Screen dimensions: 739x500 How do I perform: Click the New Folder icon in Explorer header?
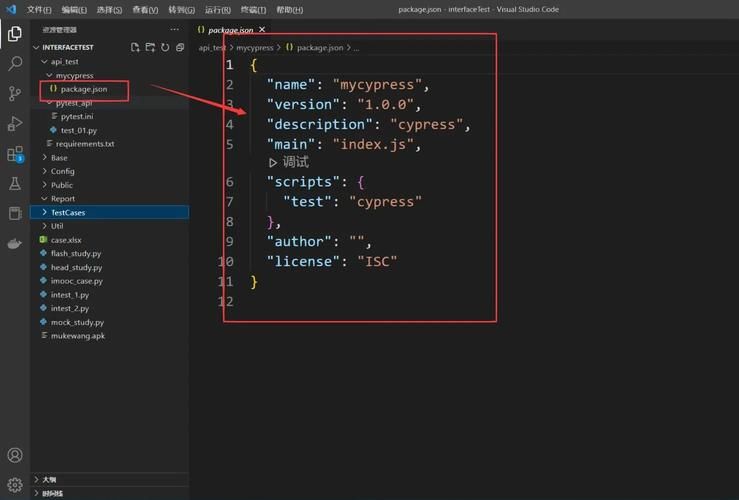point(150,47)
